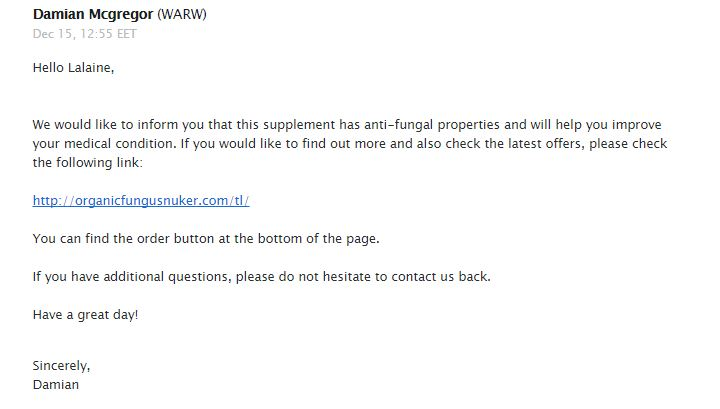Open the organicfungusnuker.com link
Image resolution: width=720 pixels, height=409 pixels.
(x=141, y=201)
